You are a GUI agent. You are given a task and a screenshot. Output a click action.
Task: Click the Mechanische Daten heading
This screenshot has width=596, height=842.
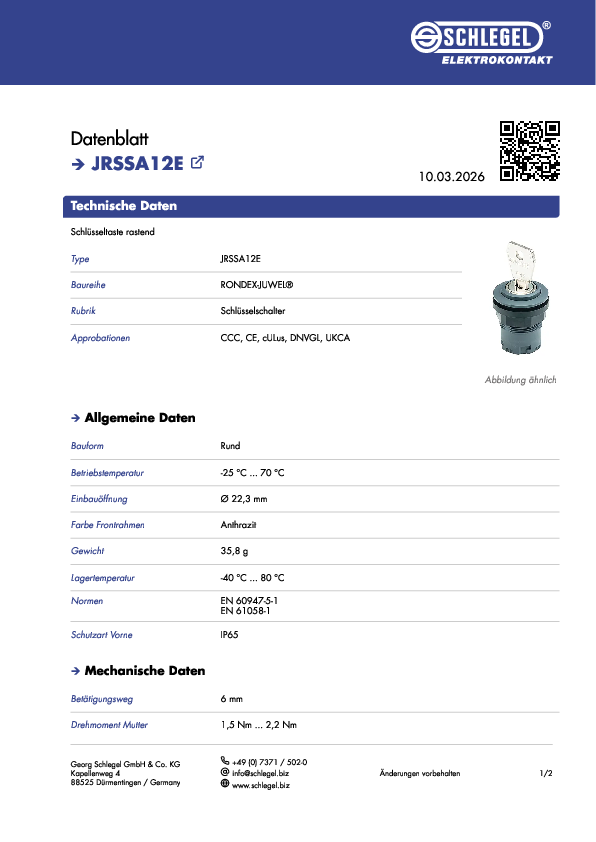145,671
